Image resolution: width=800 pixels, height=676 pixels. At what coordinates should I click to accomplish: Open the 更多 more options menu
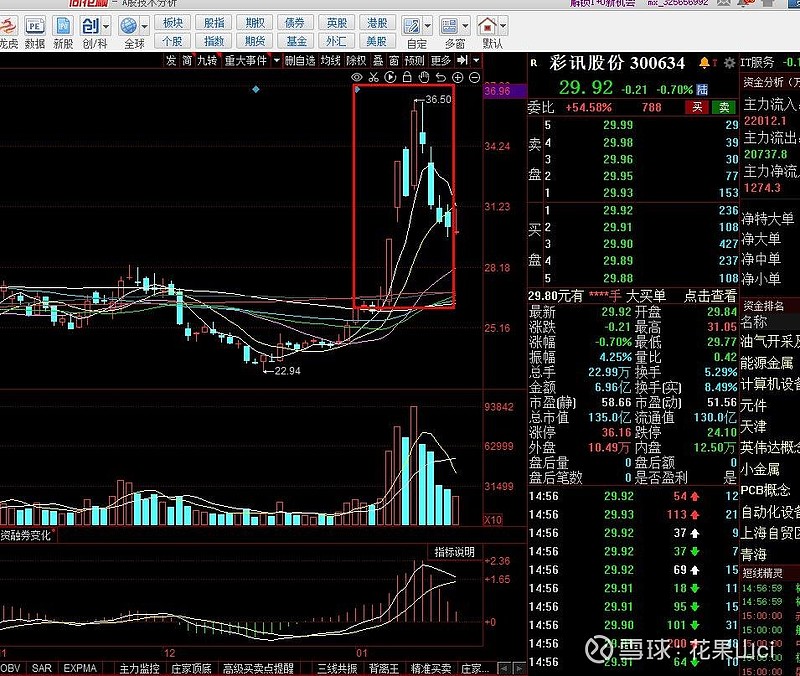pos(440,60)
